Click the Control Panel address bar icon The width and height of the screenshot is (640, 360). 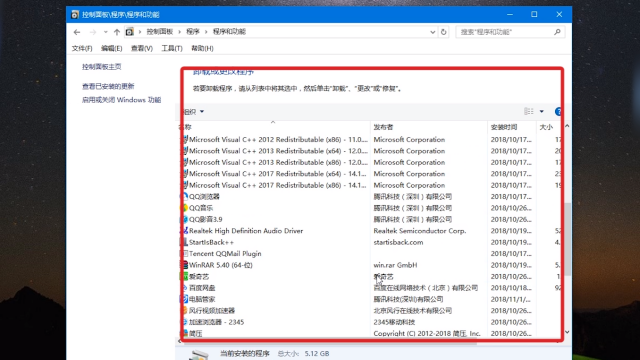129,31
